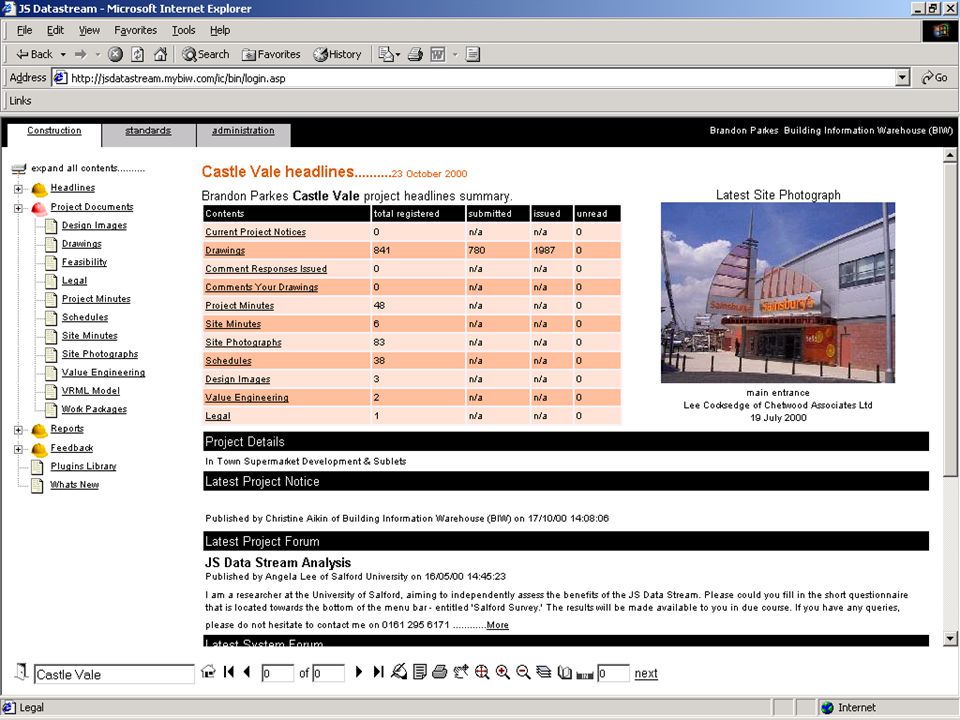Click the Edit with Word icon

coord(438,54)
